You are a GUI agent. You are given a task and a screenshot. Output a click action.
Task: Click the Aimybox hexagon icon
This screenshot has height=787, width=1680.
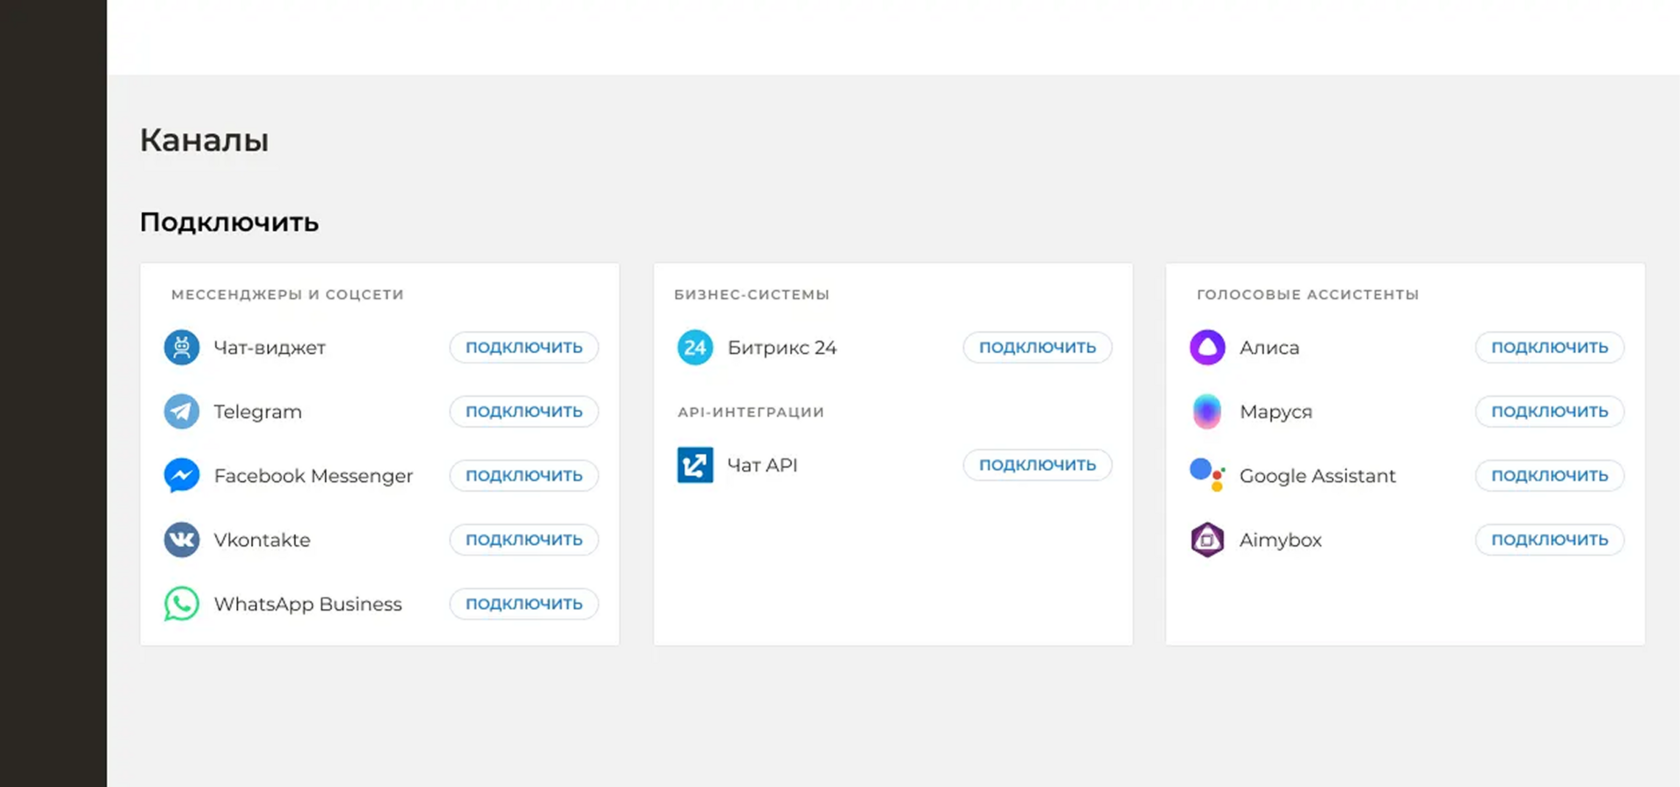coord(1207,539)
